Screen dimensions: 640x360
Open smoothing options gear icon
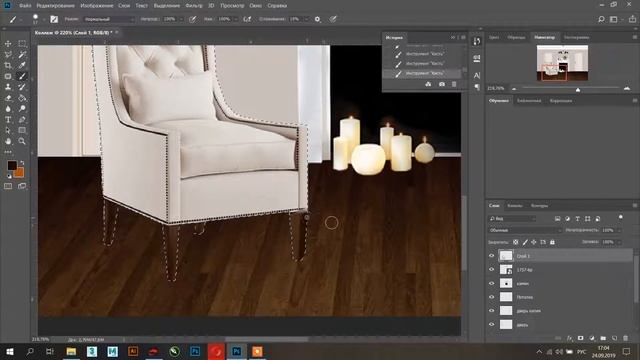click(317, 19)
